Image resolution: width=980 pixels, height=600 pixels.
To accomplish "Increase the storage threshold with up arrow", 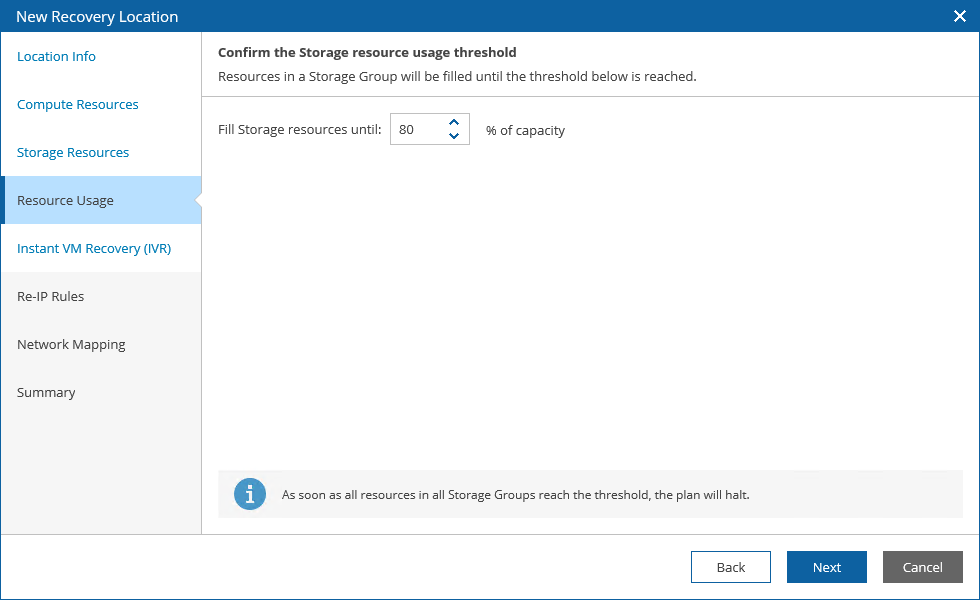I will (454, 123).
